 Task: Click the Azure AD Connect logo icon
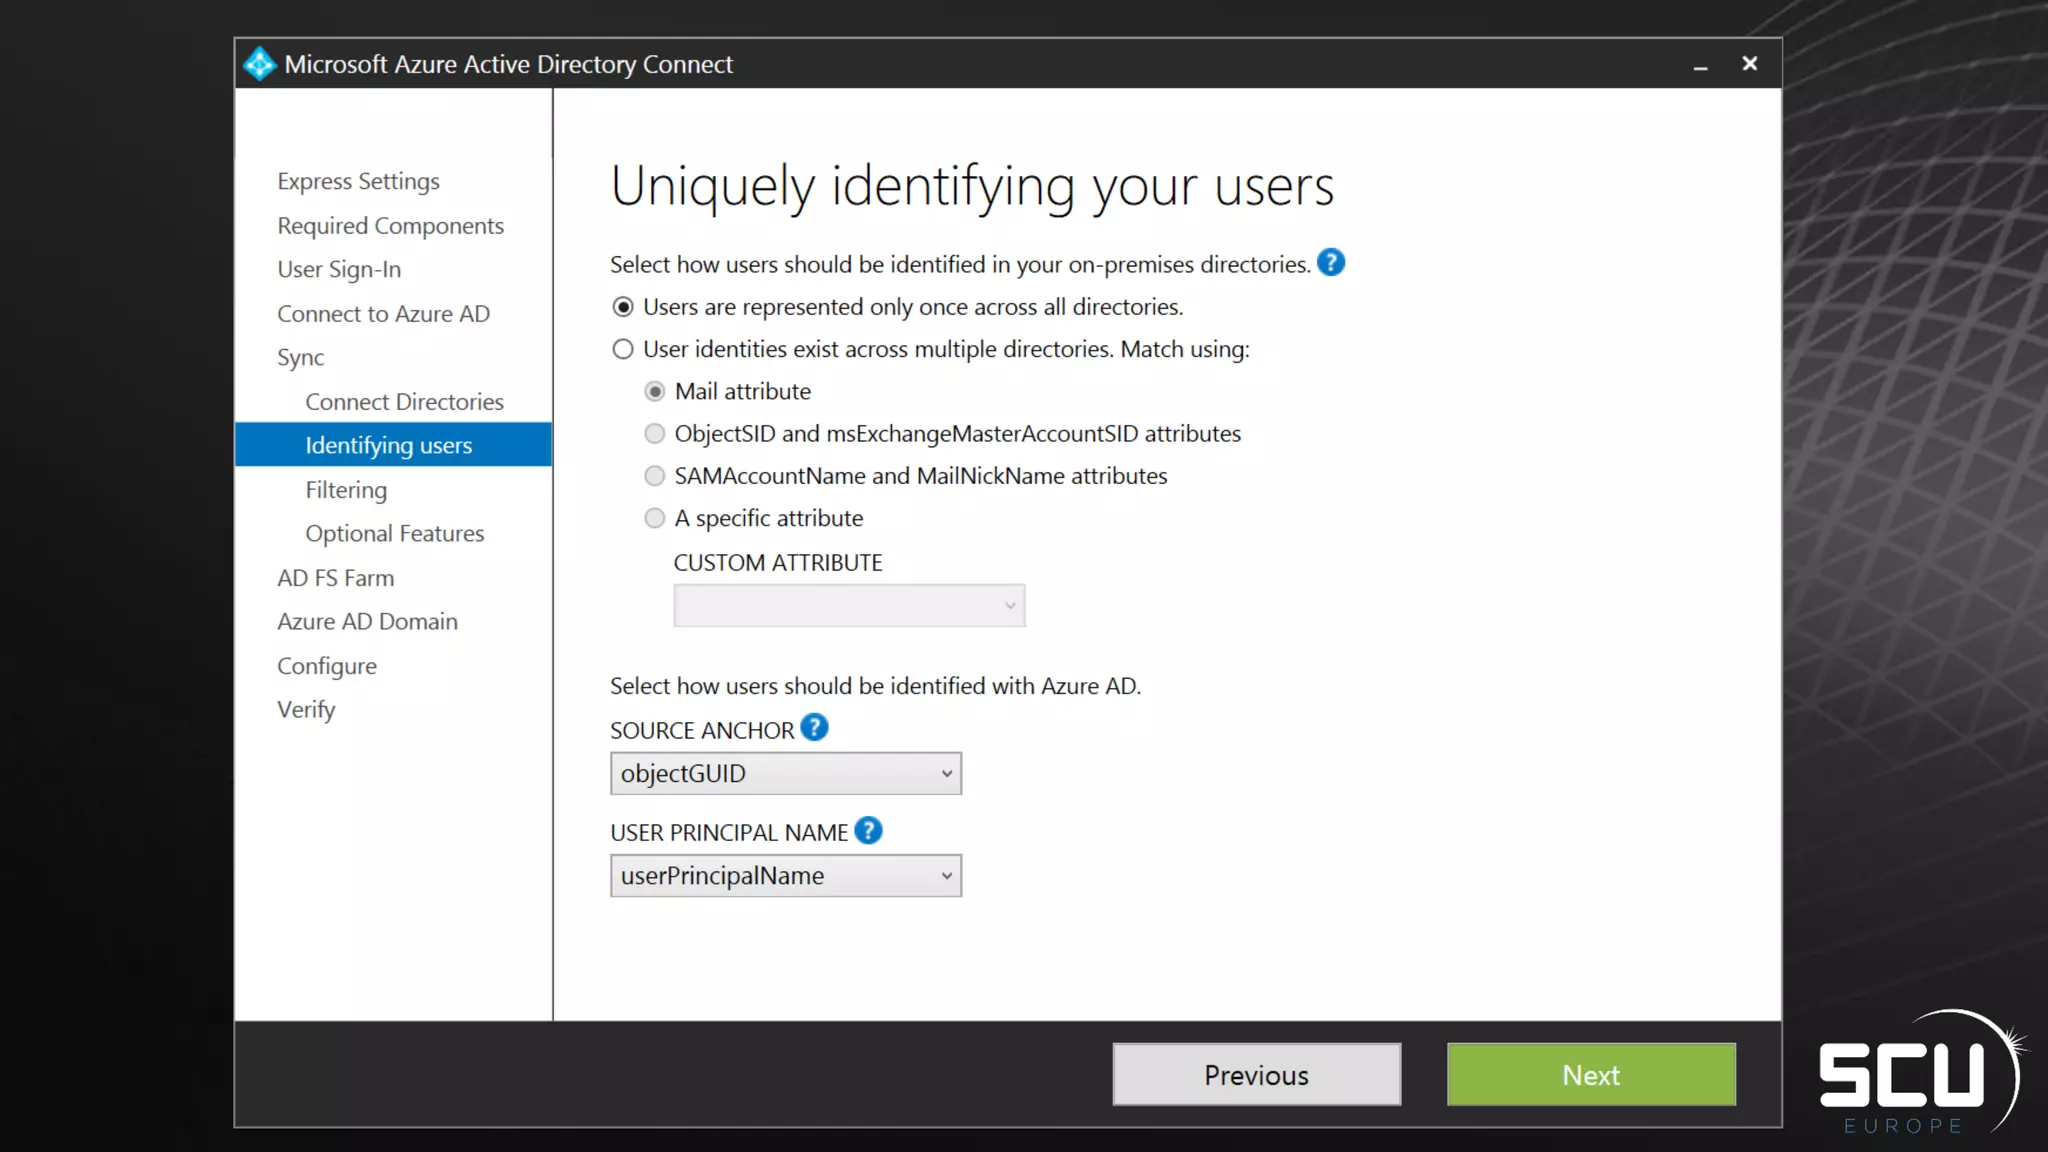(259, 64)
